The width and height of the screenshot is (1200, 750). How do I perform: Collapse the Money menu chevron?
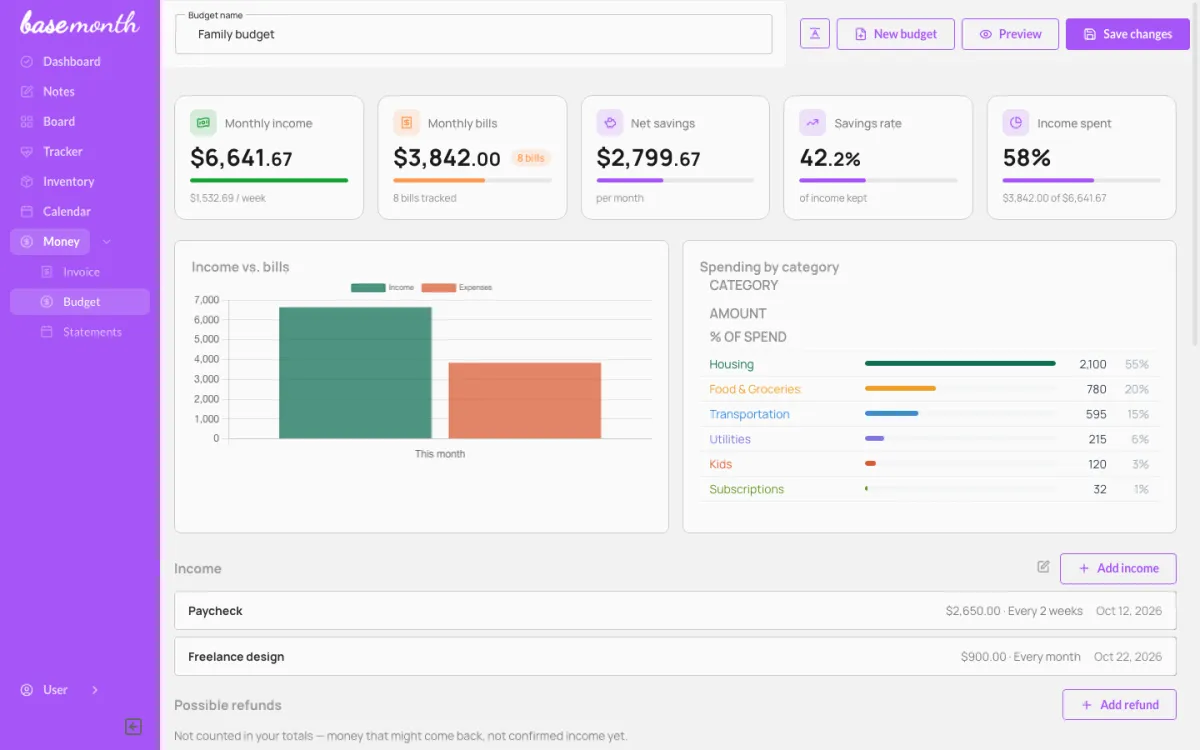[x=107, y=242]
